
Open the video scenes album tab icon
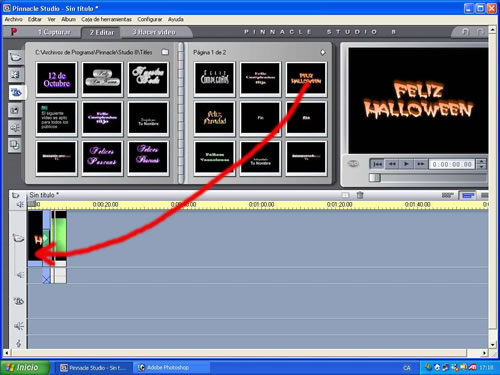pyautogui.click(x=15, y=57)
